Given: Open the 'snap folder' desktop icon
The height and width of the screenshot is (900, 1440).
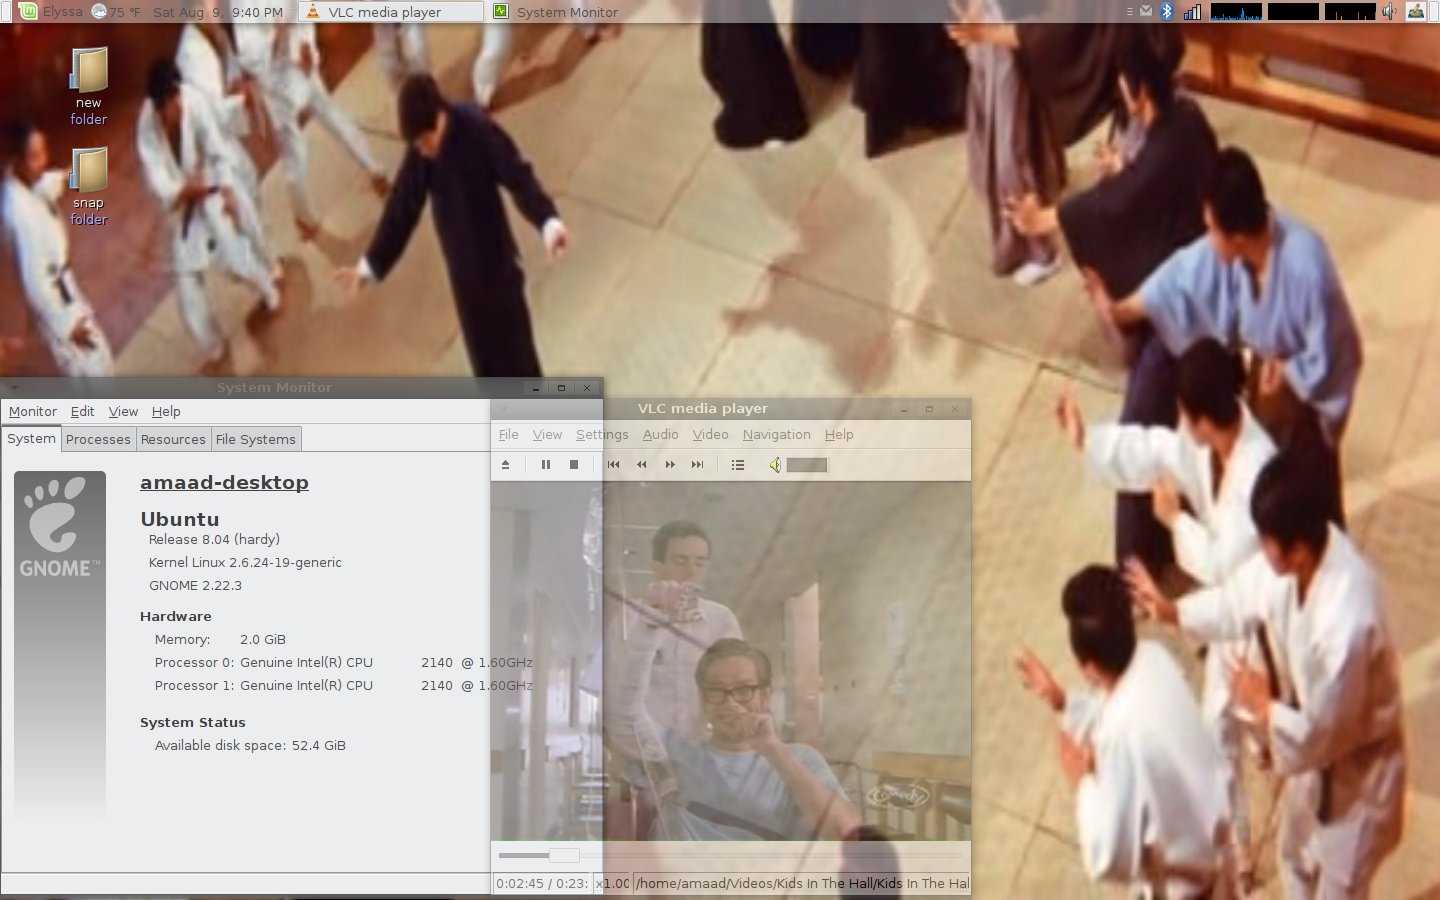Looking at the screenshot, I should pos(88,186).
